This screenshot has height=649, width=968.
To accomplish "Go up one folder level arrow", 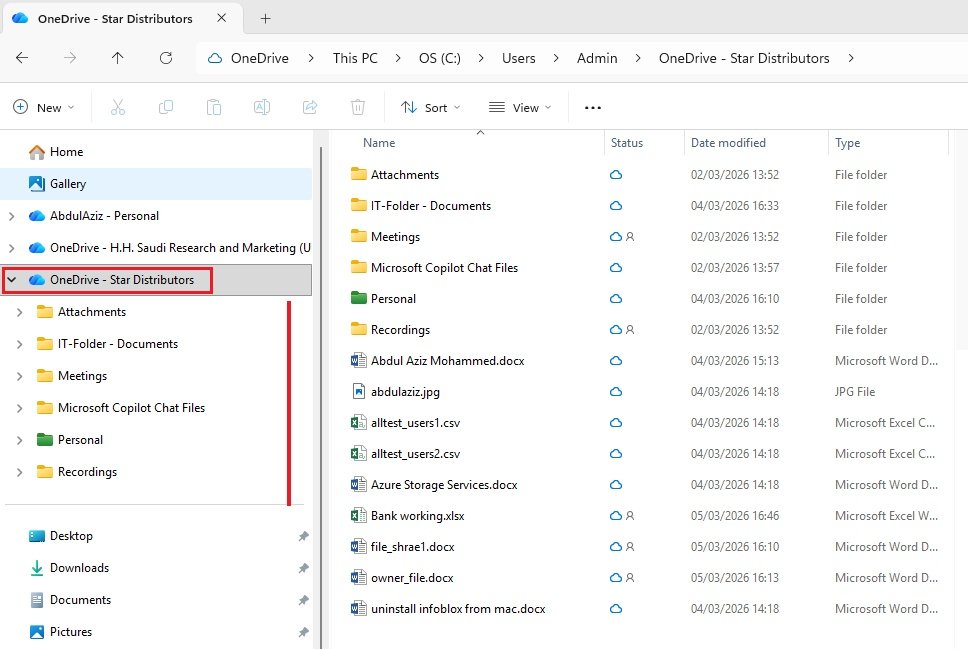I will [x=117, y=58].
